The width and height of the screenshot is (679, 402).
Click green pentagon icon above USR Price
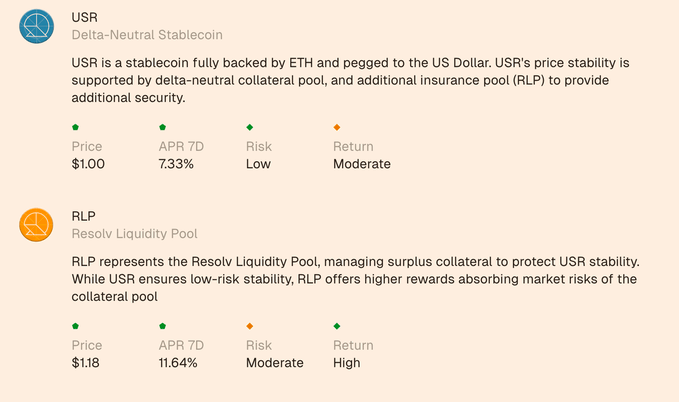(x=75, y=127)
